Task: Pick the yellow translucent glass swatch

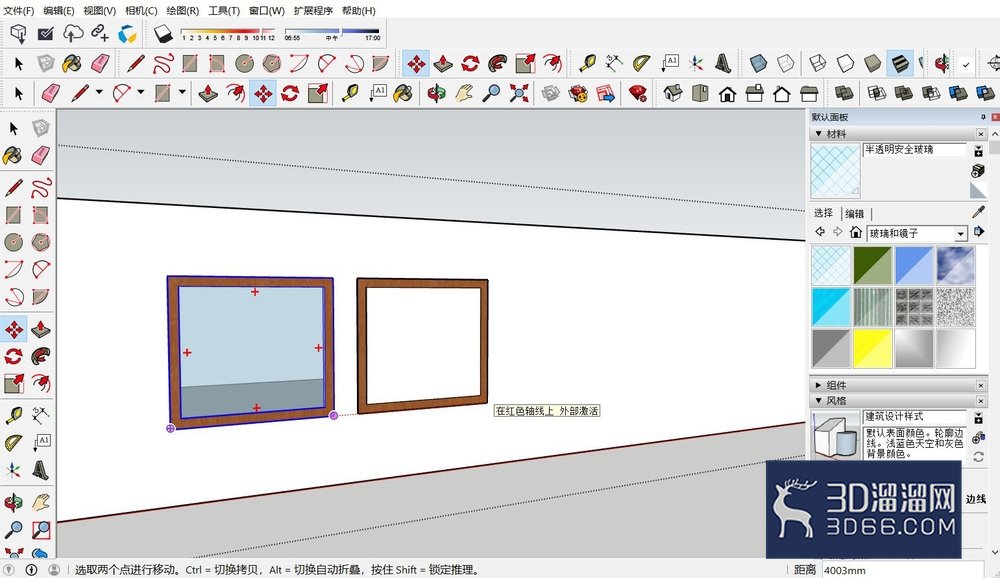Action: (872, 348)
